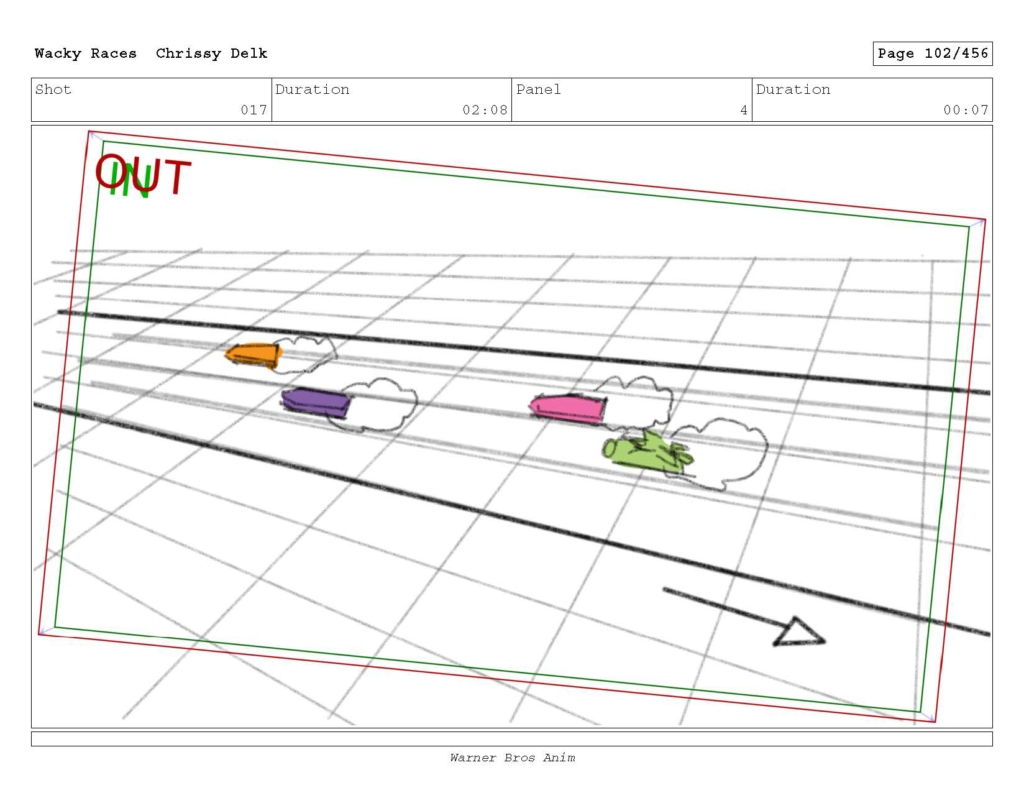
Task: Click the orange car in the storyboard
Action: click(253, 355)
